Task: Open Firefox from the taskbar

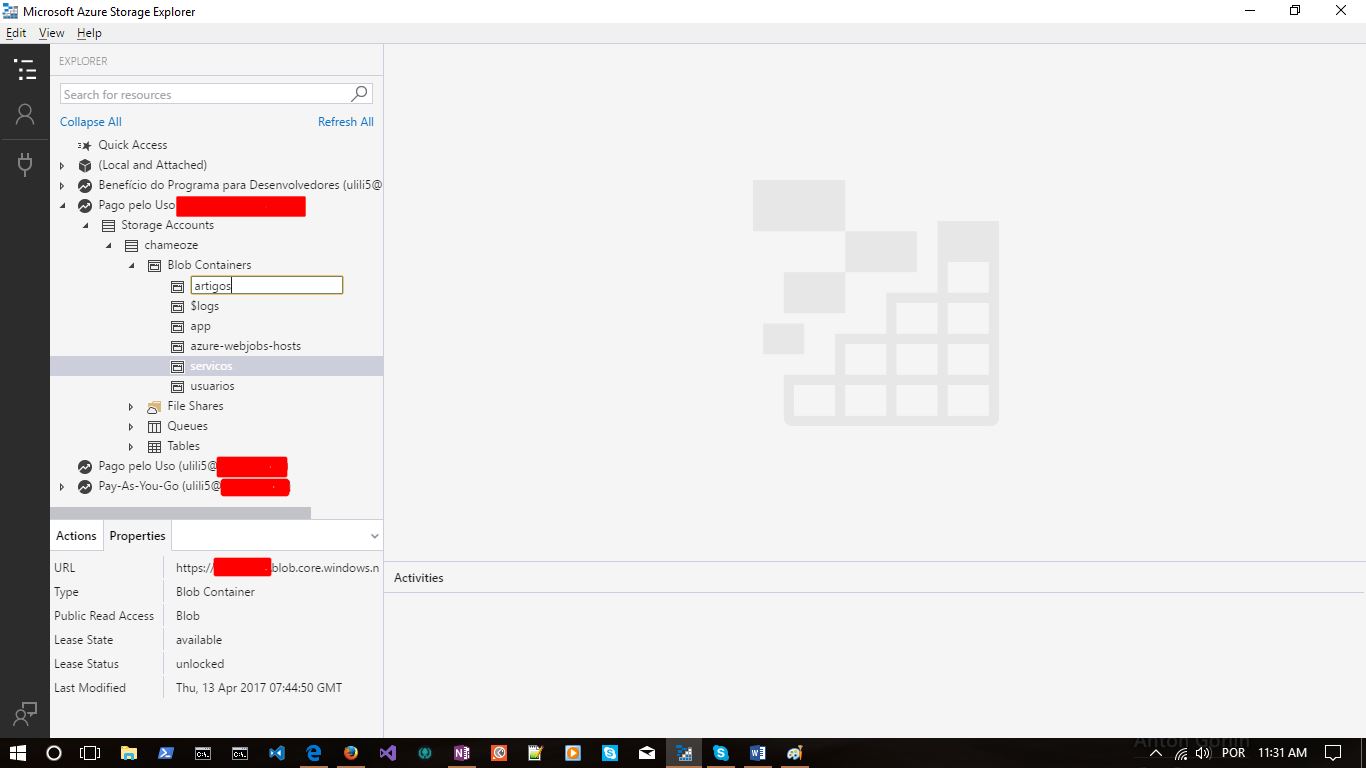Action: 350,753
